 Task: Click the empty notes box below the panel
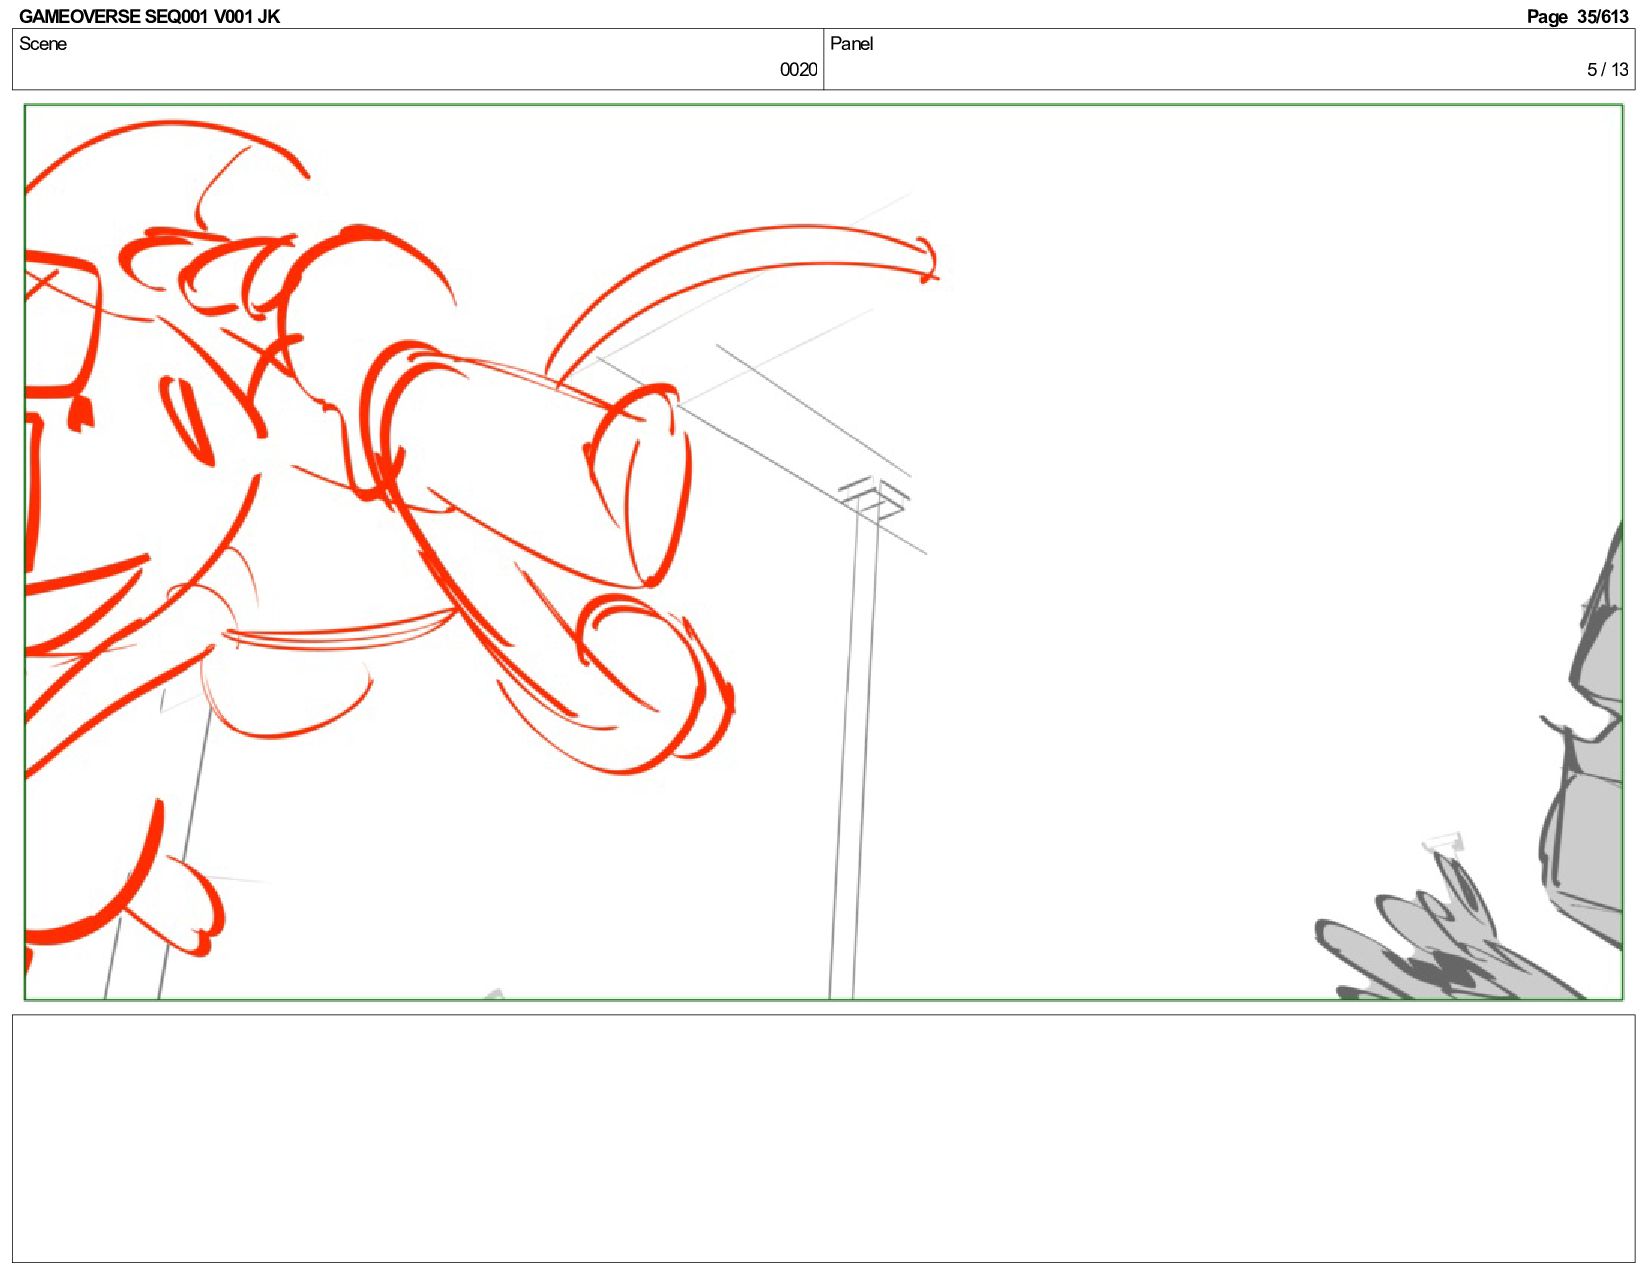click(823, 1138)
